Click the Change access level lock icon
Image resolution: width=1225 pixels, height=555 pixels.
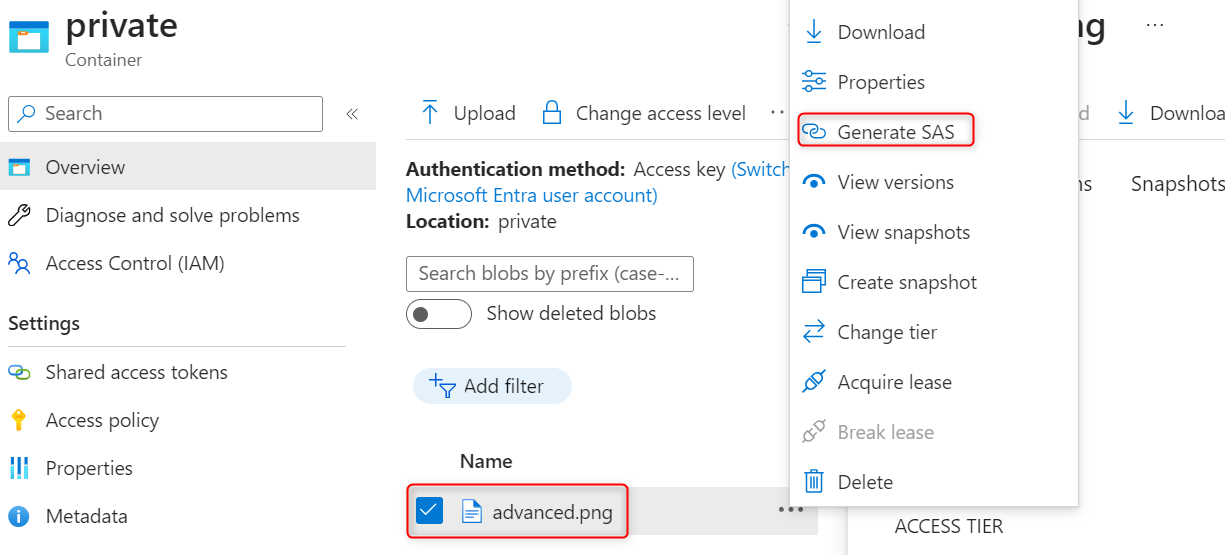click(551, 113)
